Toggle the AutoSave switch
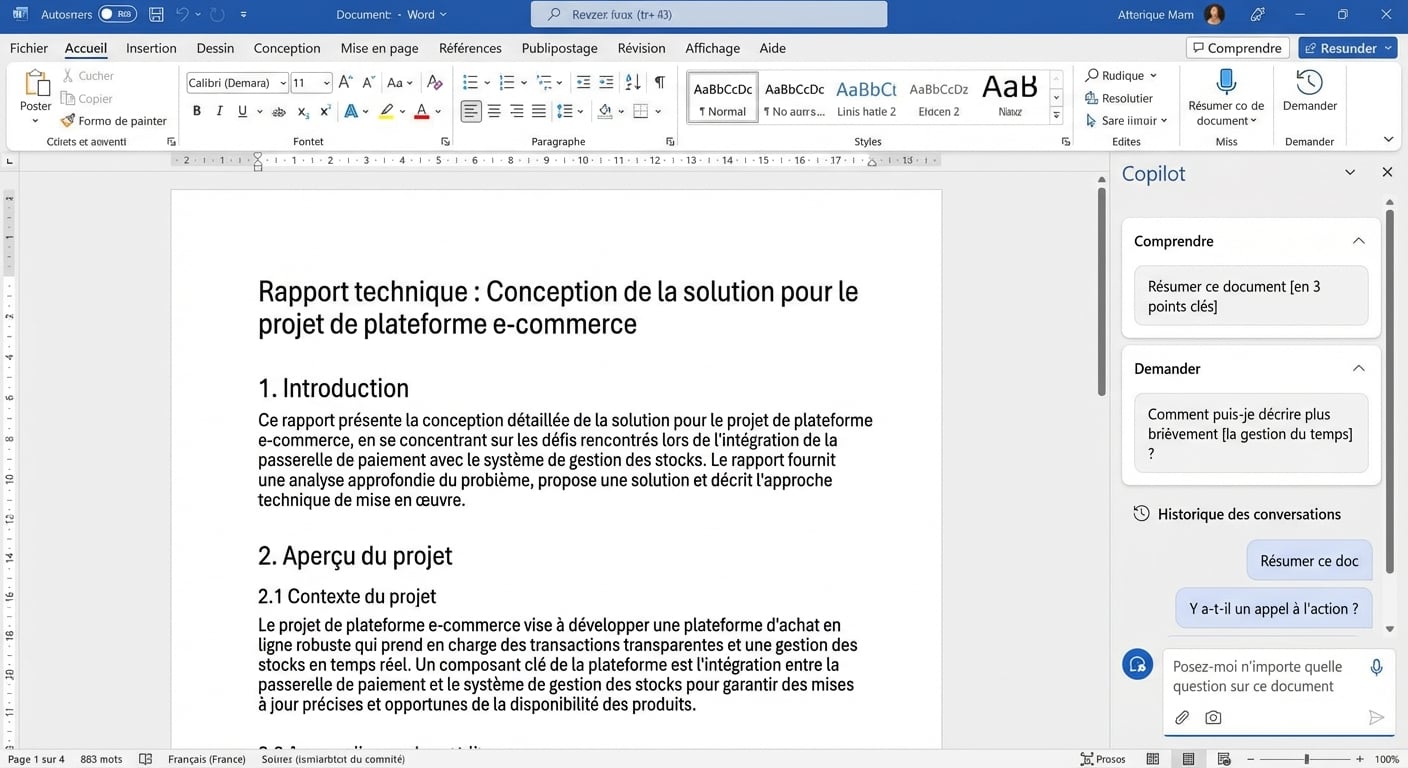Image resolution: width=1408 pixels, height=768 pixels. tap(118, 14)
